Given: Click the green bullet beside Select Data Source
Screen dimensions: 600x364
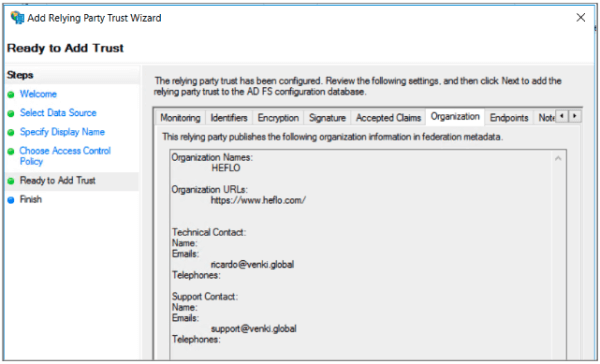Looking at the screenshot, I should point(11,113).
